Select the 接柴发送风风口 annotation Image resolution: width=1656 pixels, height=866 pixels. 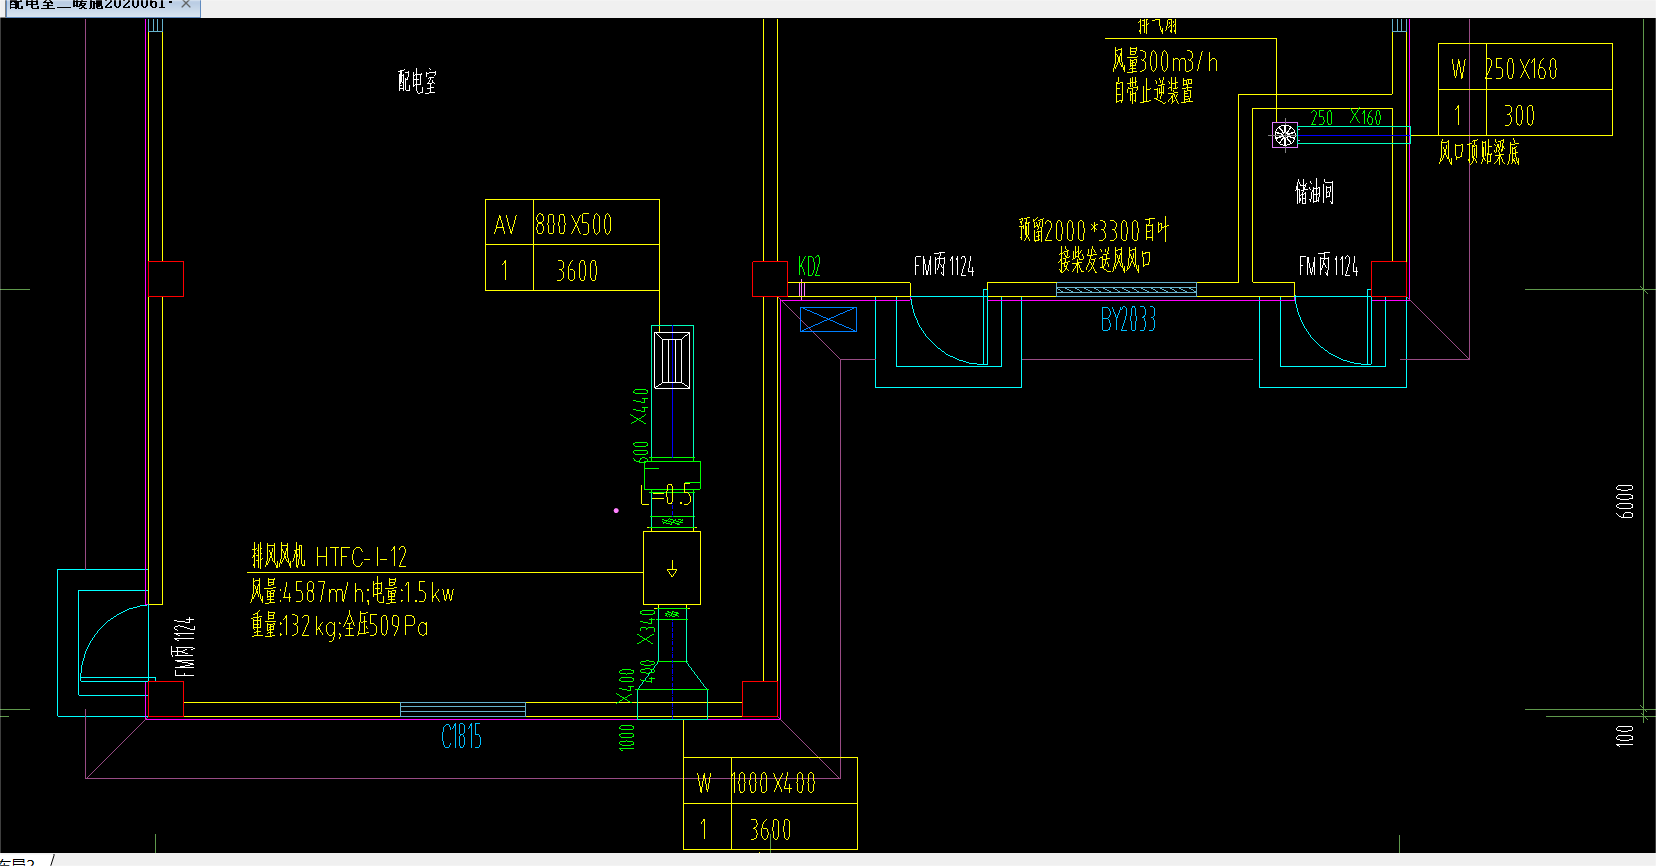(x=1105, y=260)
